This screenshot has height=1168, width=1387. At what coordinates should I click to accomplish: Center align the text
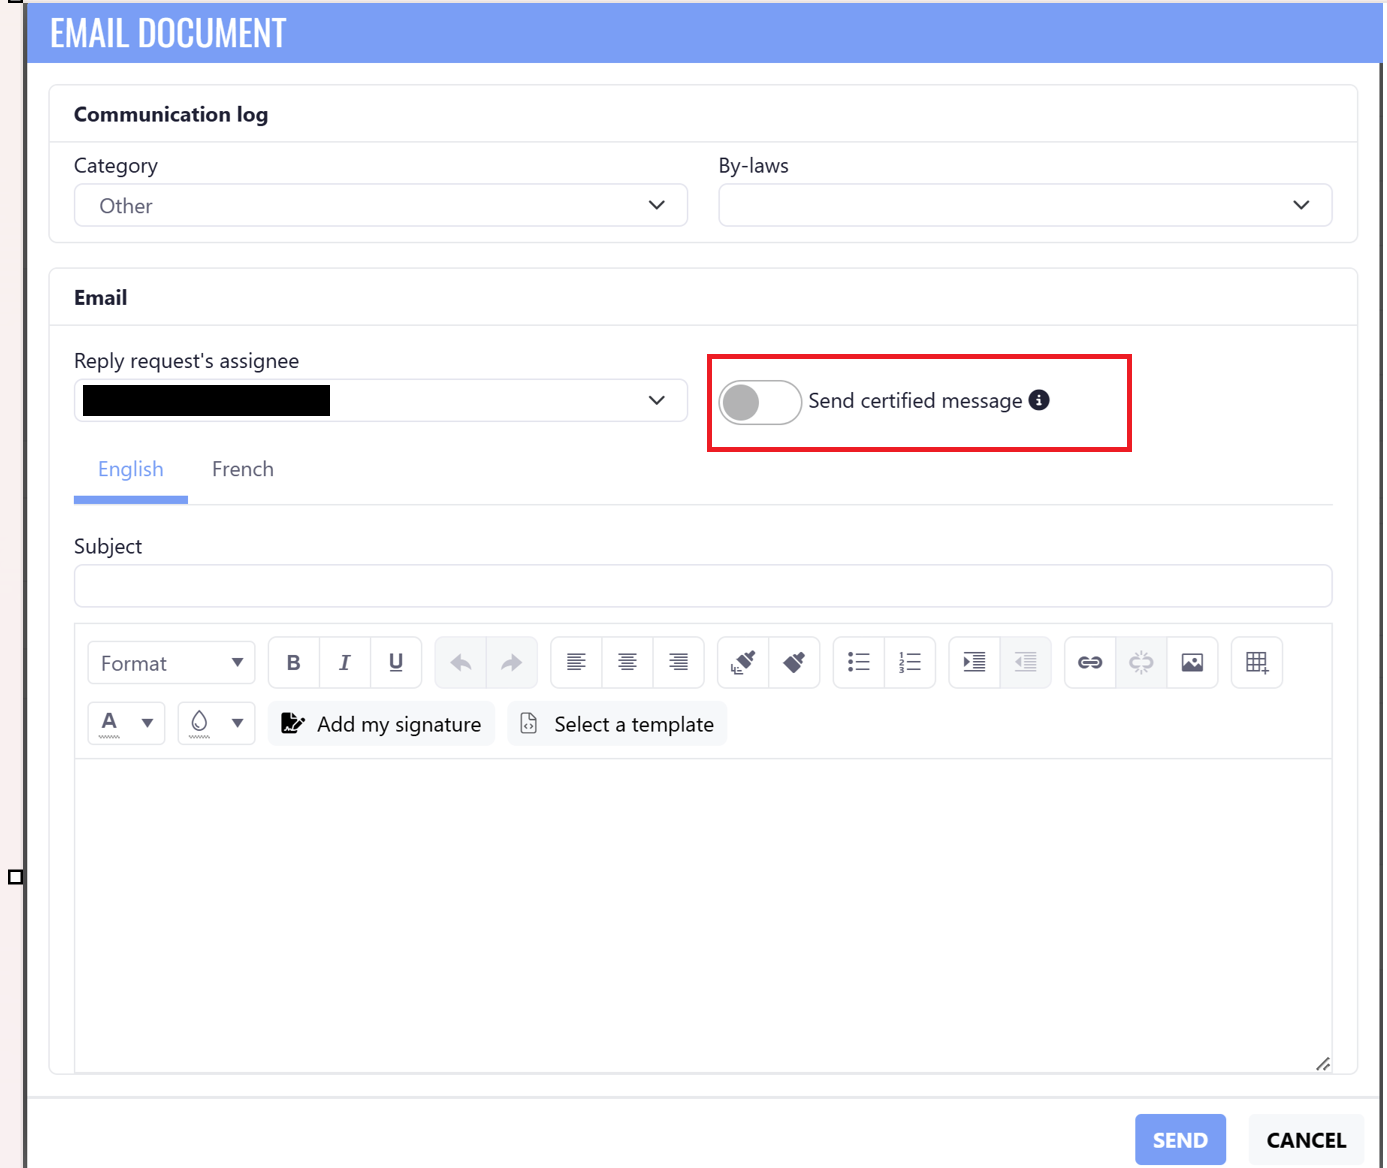tap(628, 662)
